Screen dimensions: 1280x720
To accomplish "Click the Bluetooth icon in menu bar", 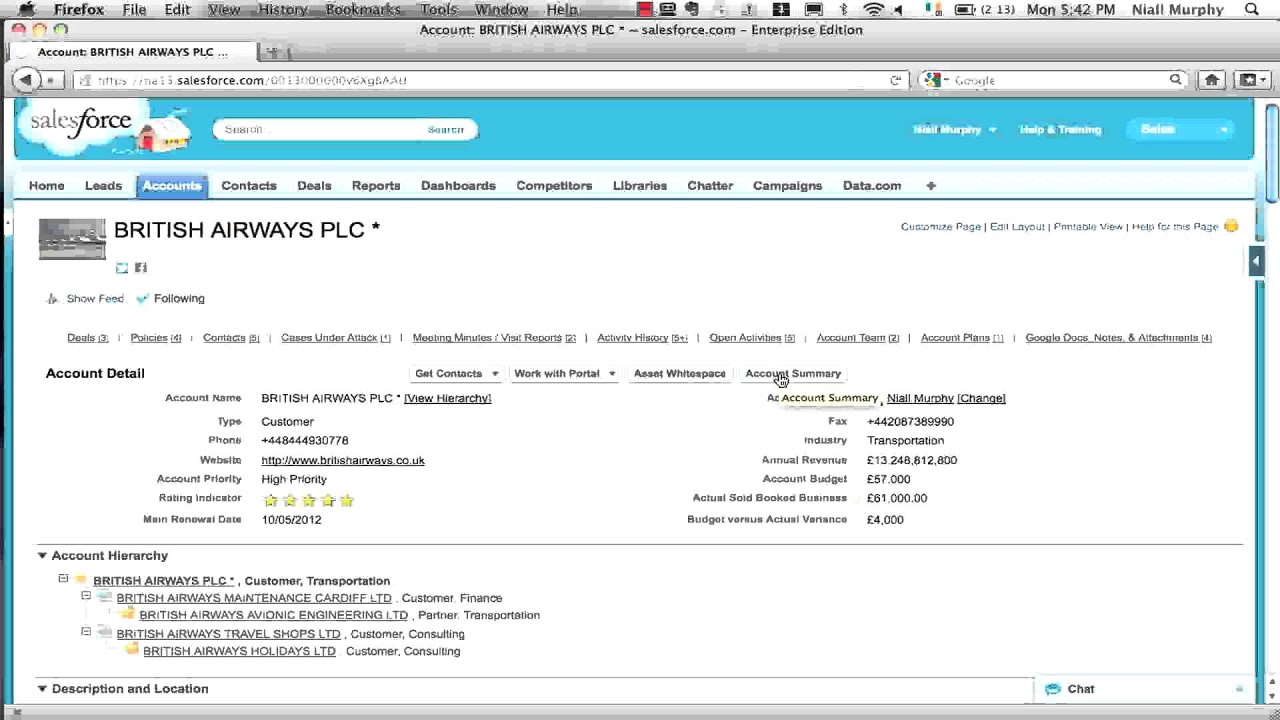I will tap(843, 10).
